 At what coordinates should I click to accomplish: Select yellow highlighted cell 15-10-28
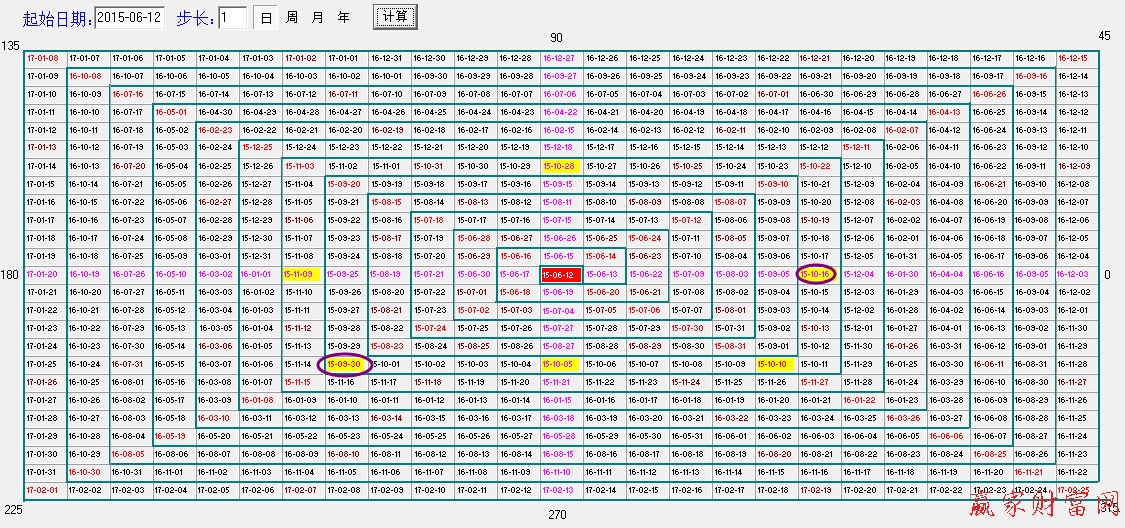[x=558, y=166]
